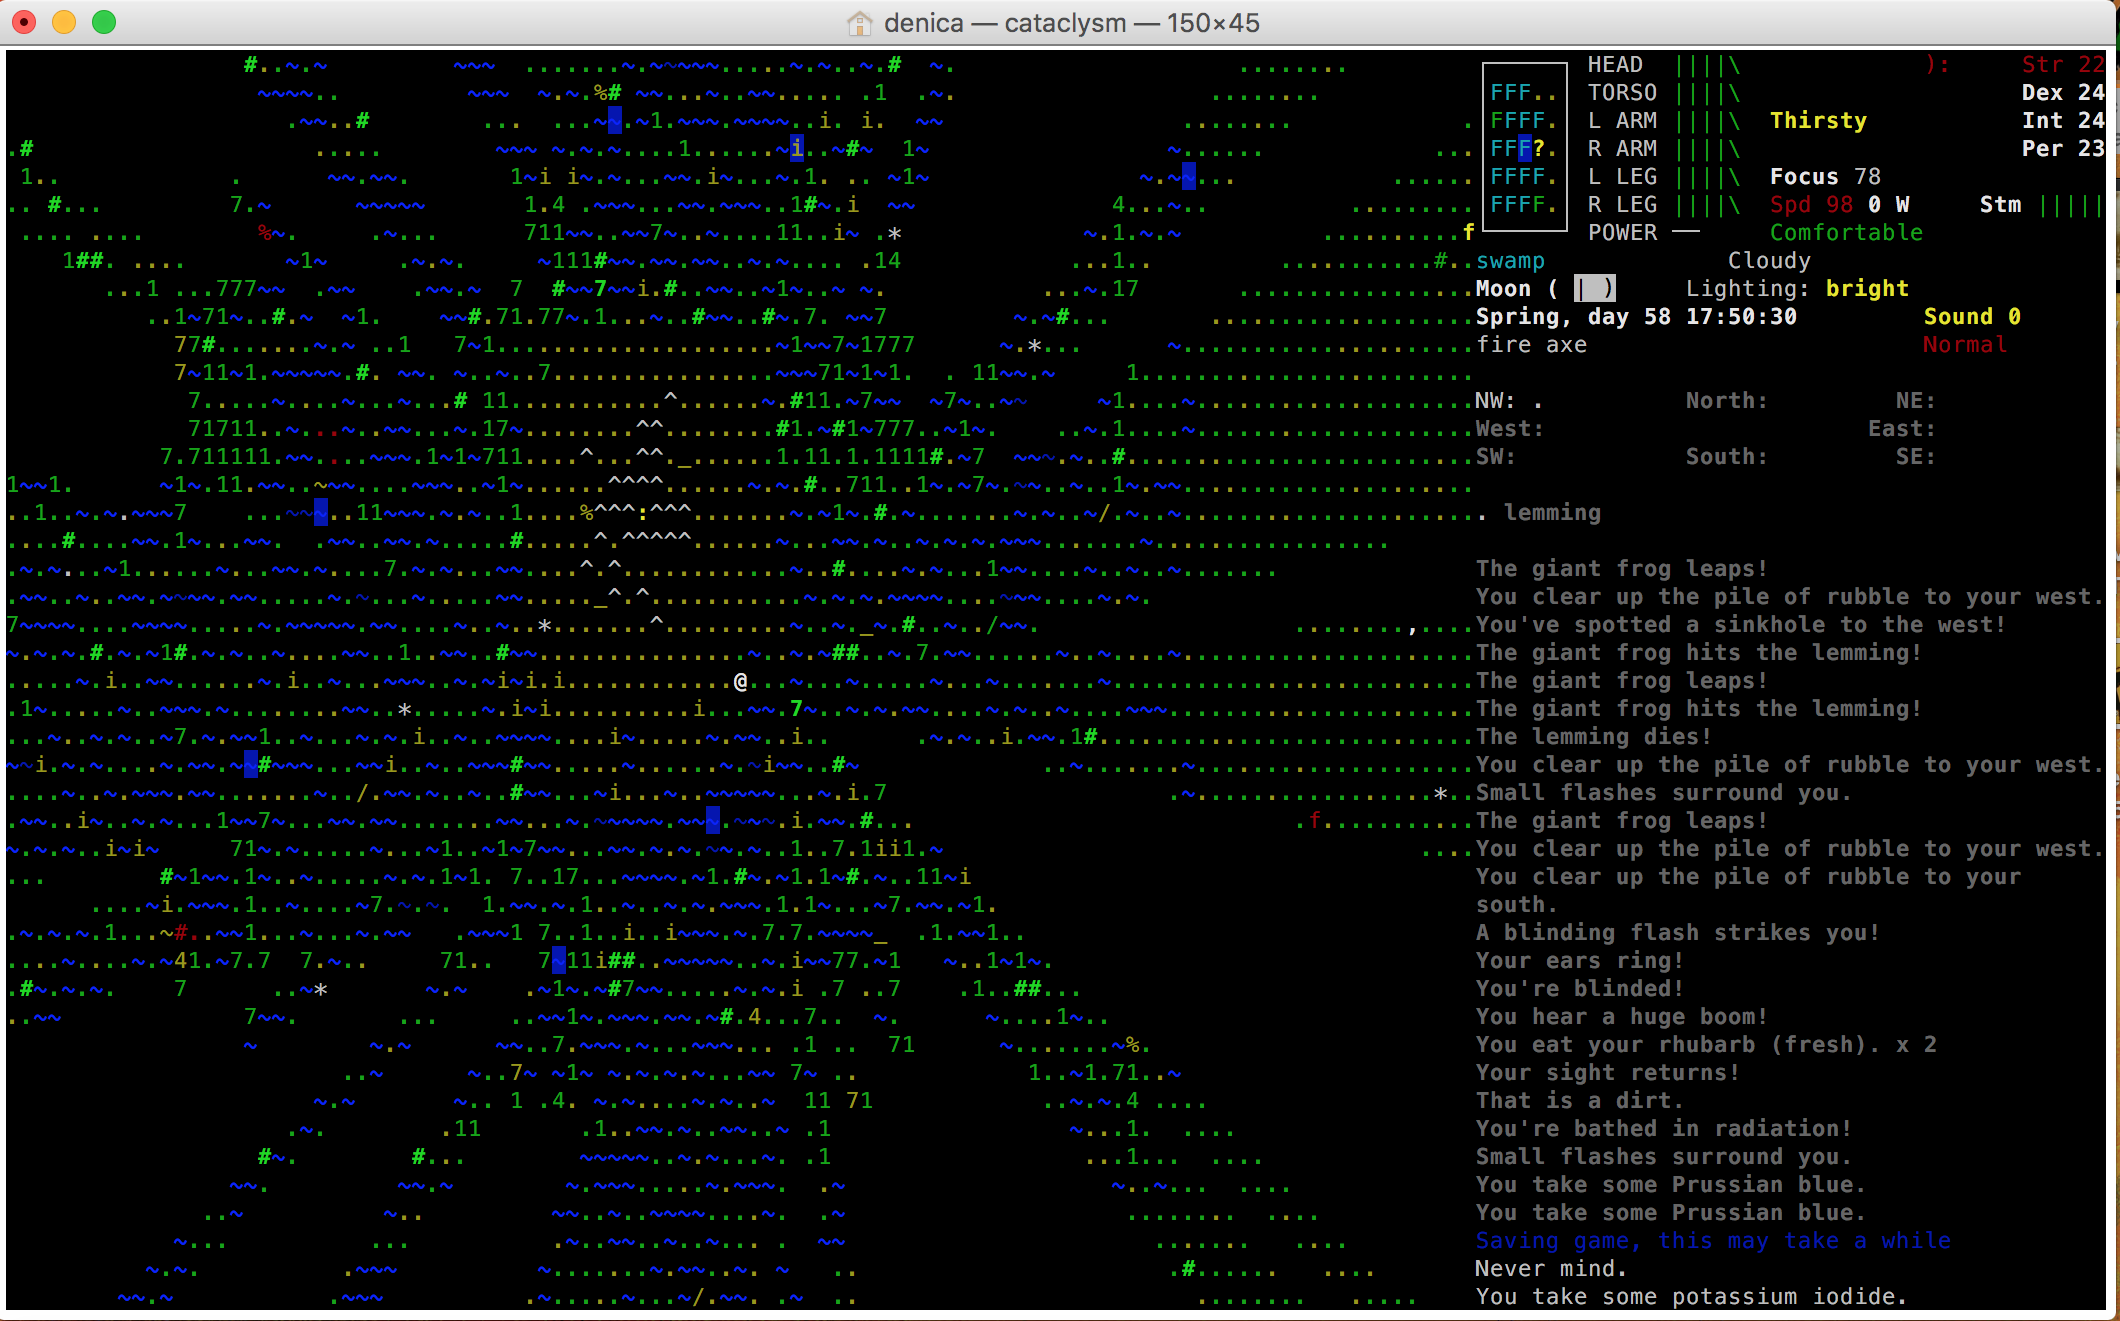Image resolution: width=2120 pixels, height=1321 pixels.
Task: Select the 'Per 23' stat
Action: pos(2063,149)
